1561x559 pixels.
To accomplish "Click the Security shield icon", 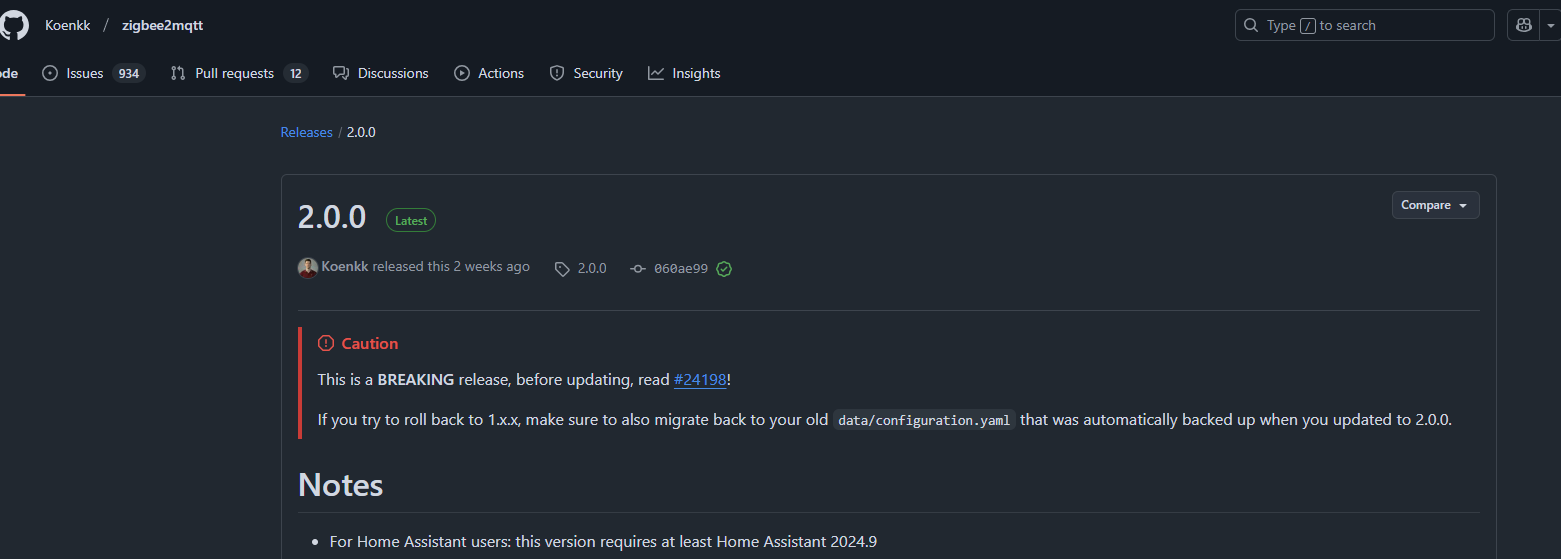I will coord(557,73).
